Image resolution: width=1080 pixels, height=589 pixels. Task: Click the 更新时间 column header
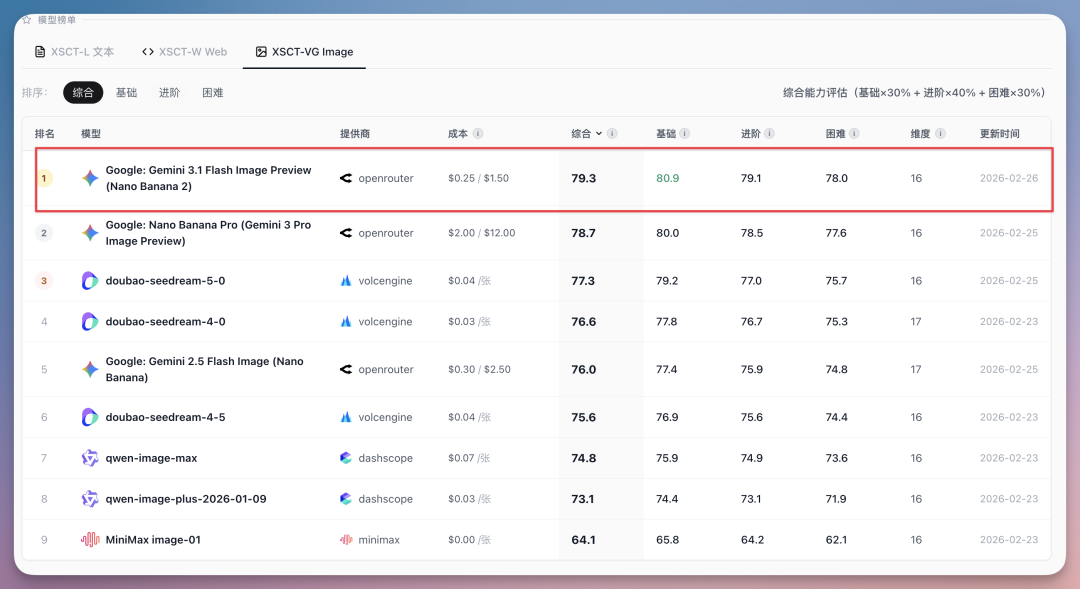pyautogui.click(x=999, y=134)
